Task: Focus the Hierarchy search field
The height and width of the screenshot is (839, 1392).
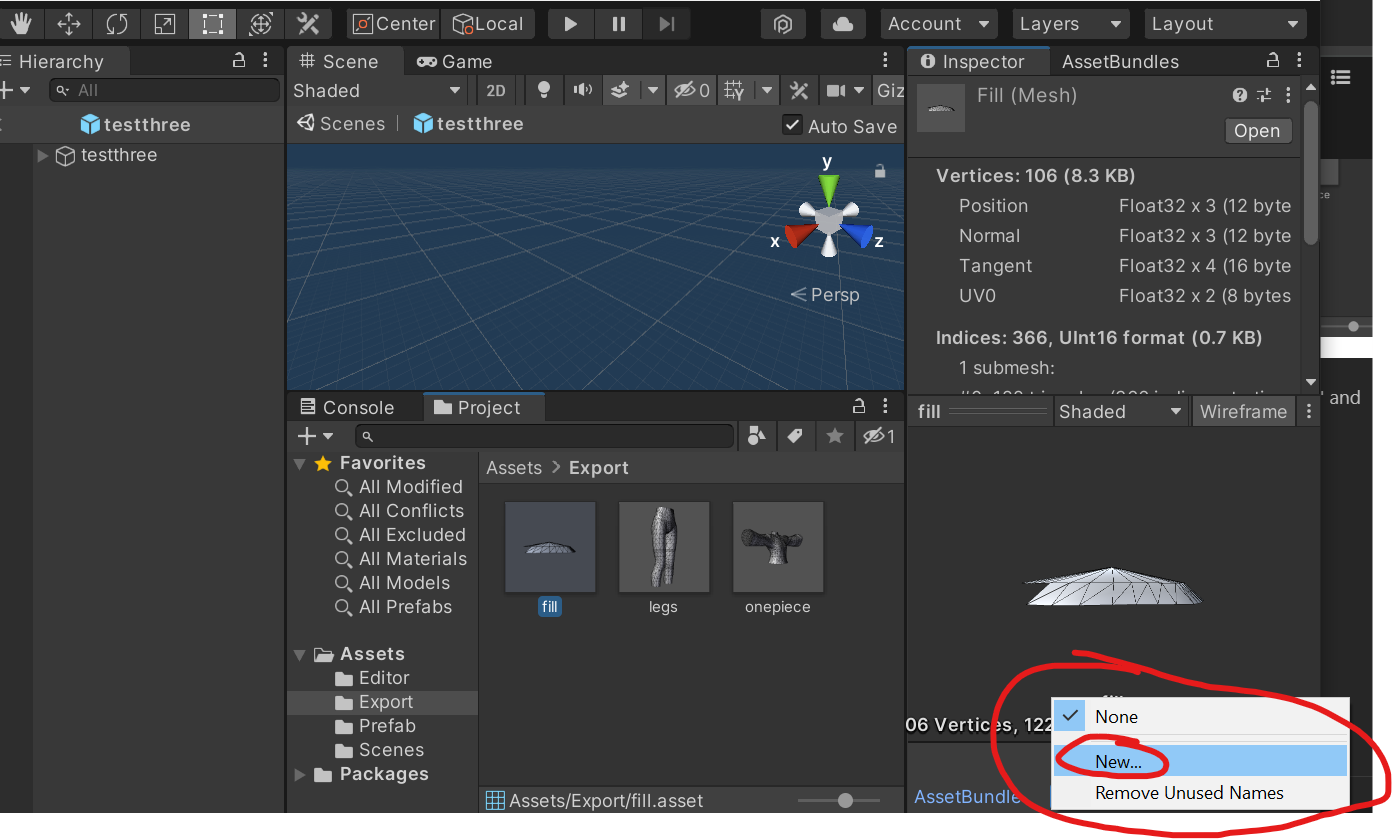Action: coord(165,90)
